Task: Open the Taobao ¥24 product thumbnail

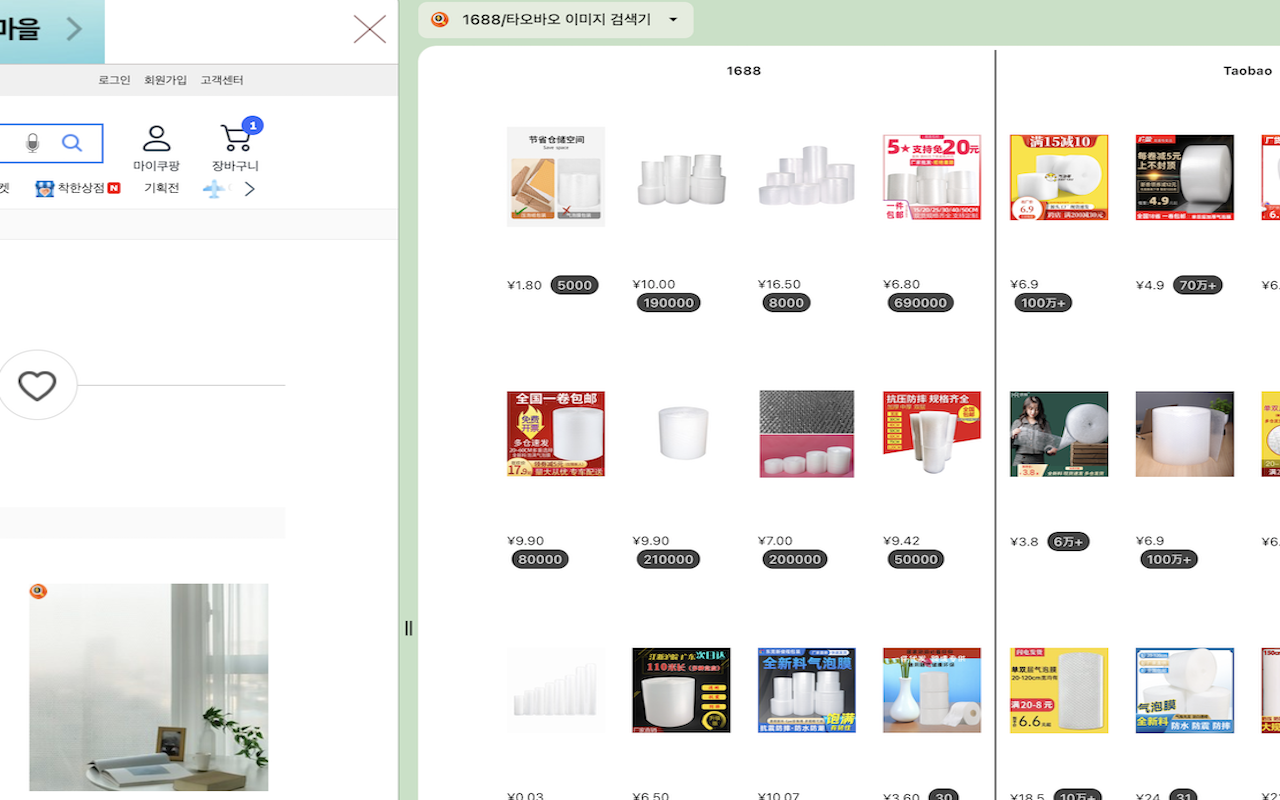Action: pyautogui.click(x=1185, y=690)
